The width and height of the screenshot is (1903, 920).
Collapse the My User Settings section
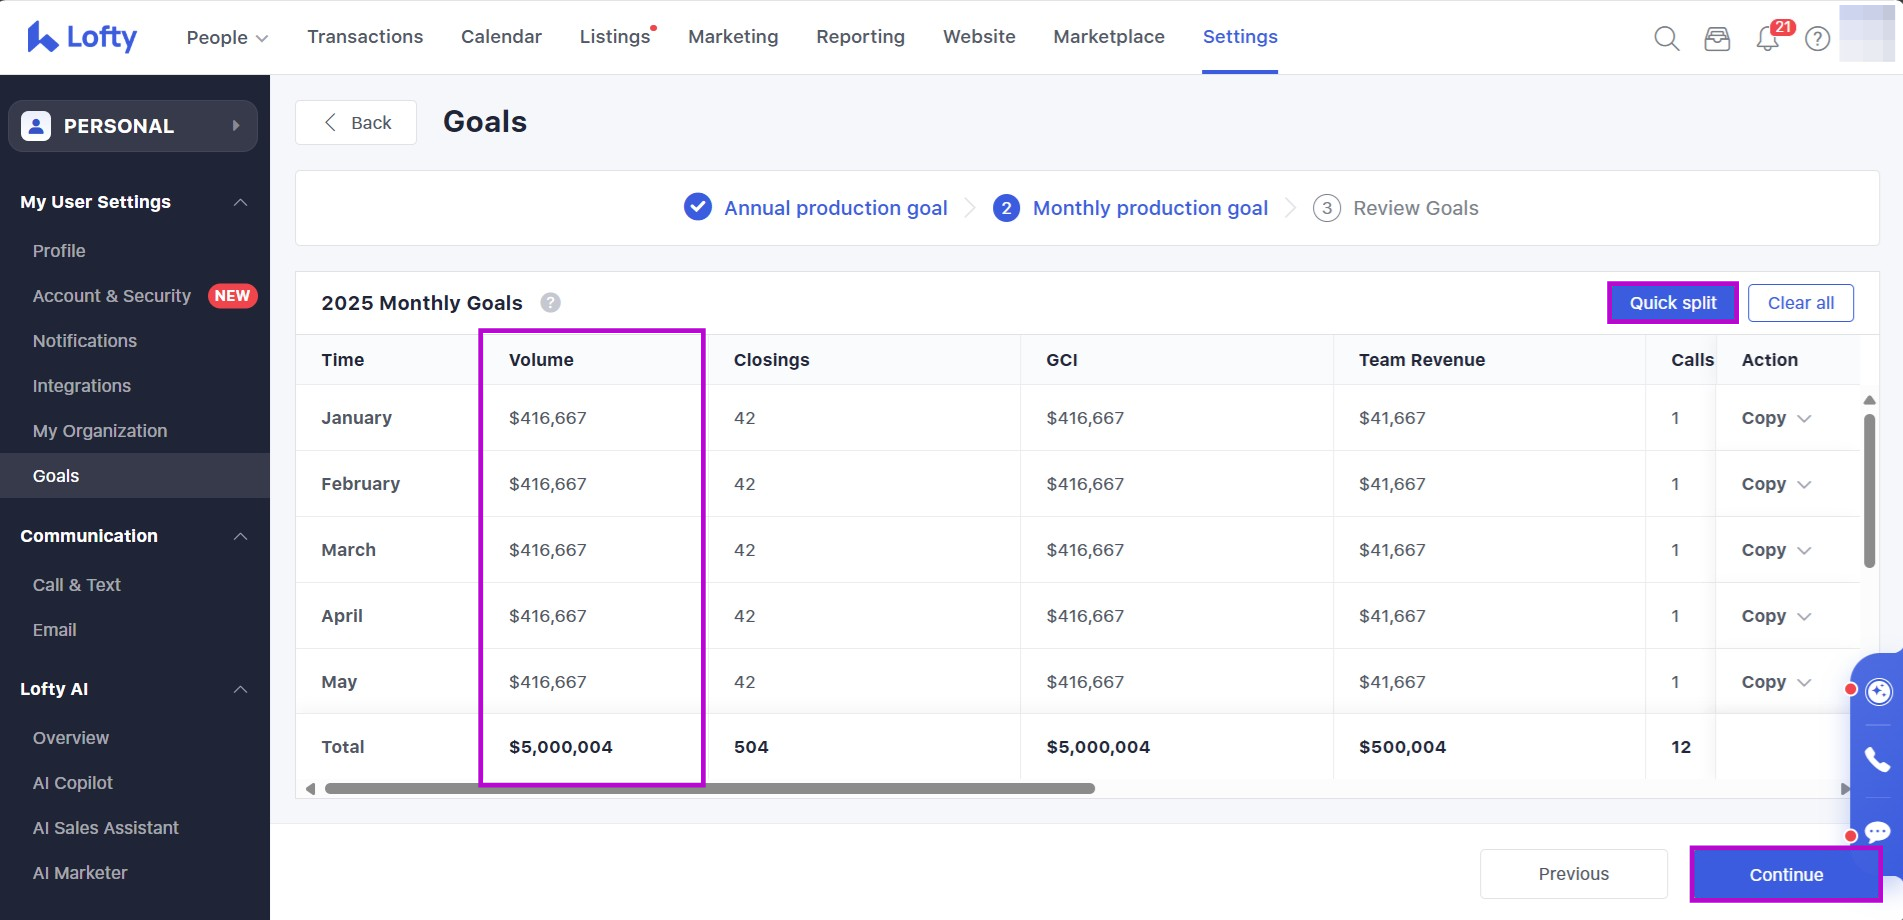(x=240, y=202)
